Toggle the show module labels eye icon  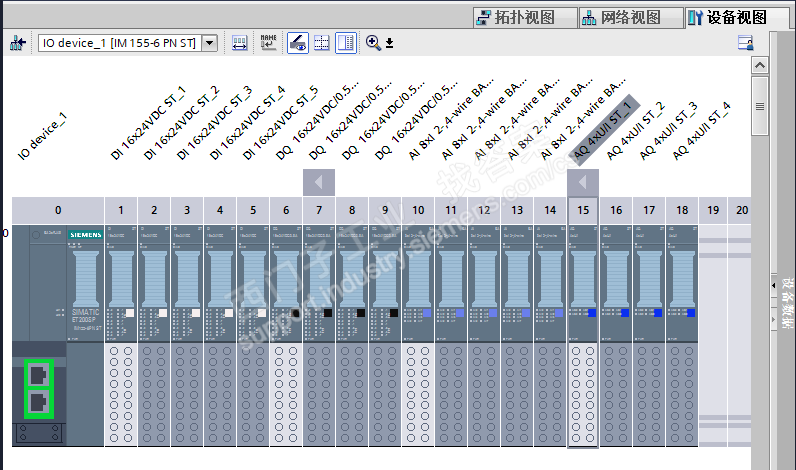[x=297, y=43]
